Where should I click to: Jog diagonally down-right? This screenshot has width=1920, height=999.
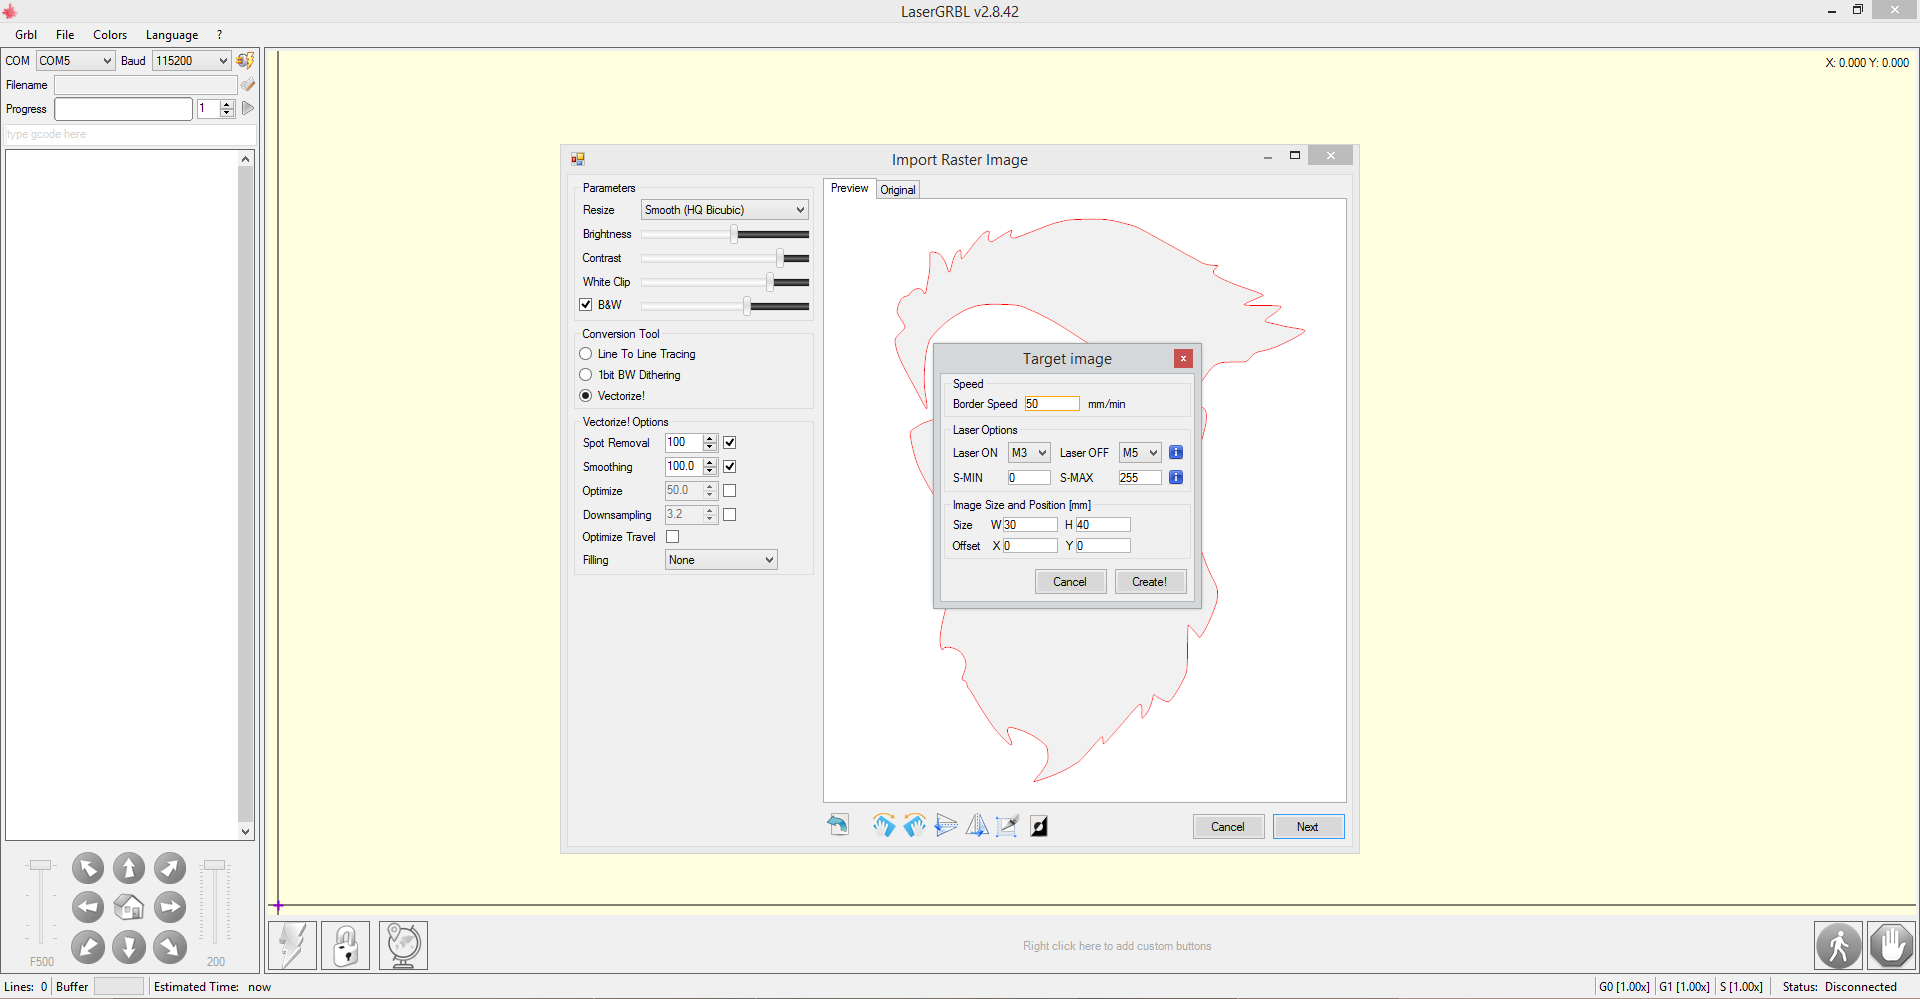(170, 946)
